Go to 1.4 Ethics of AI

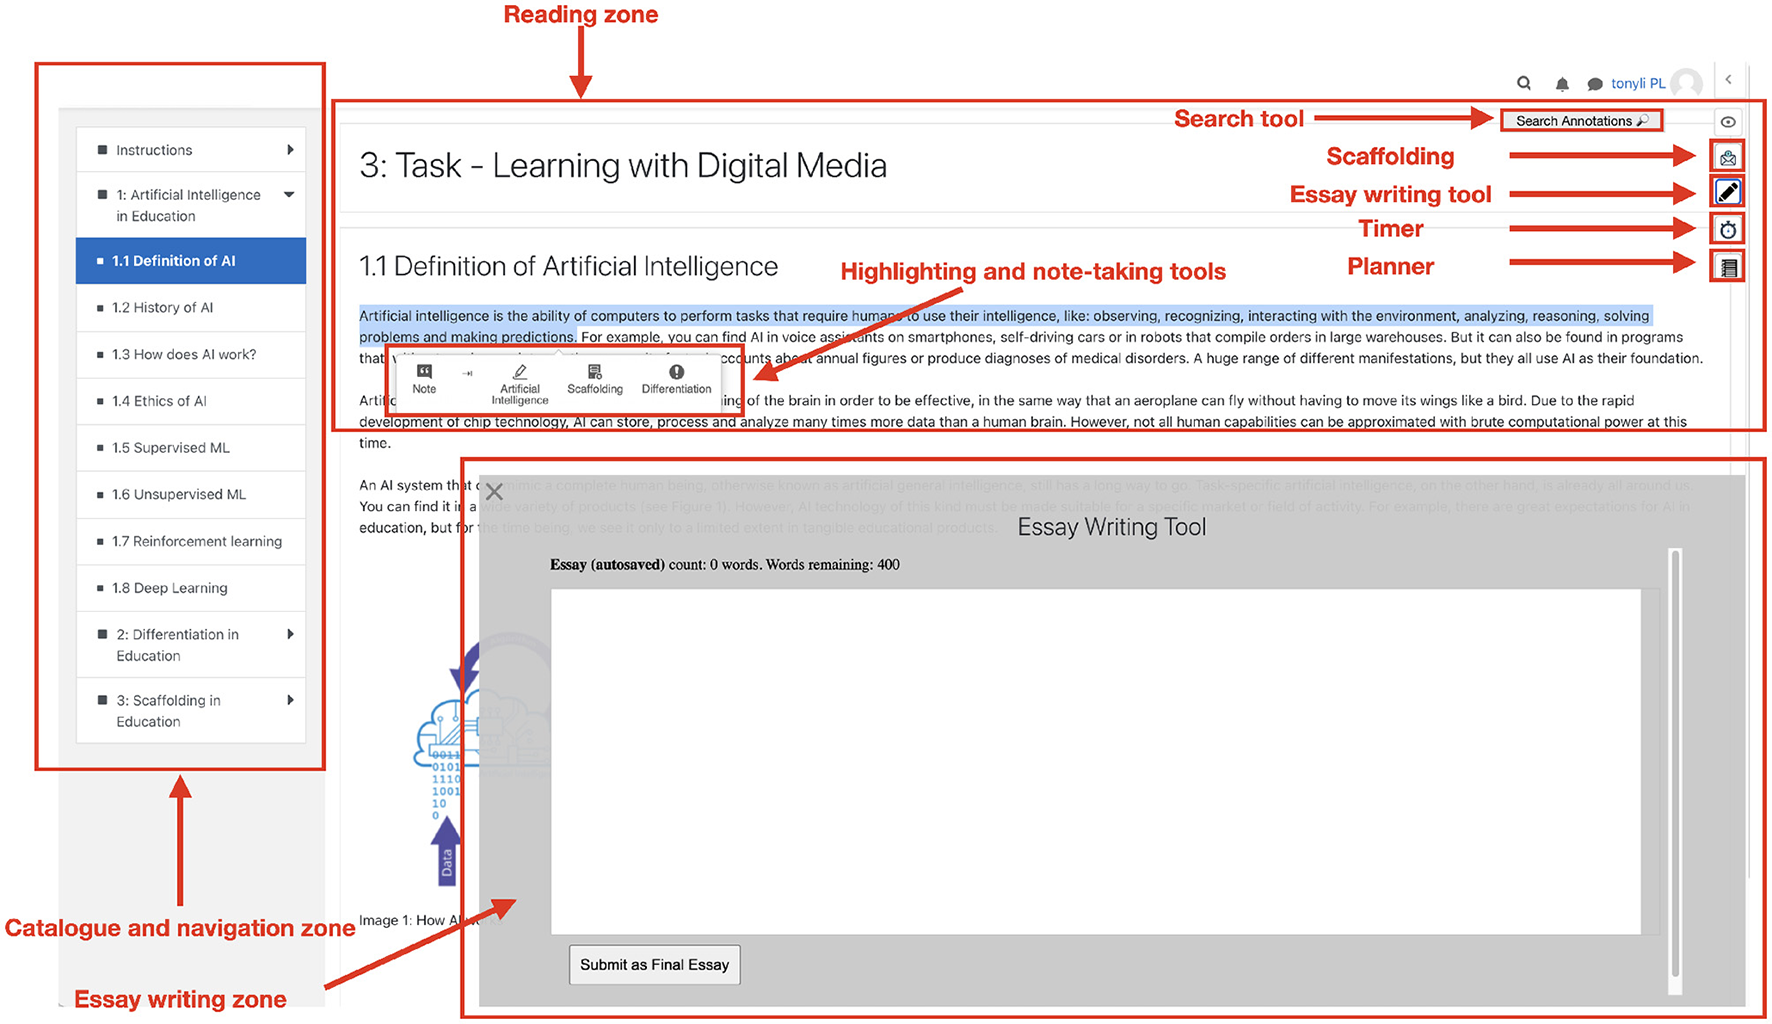pos(160,401)
